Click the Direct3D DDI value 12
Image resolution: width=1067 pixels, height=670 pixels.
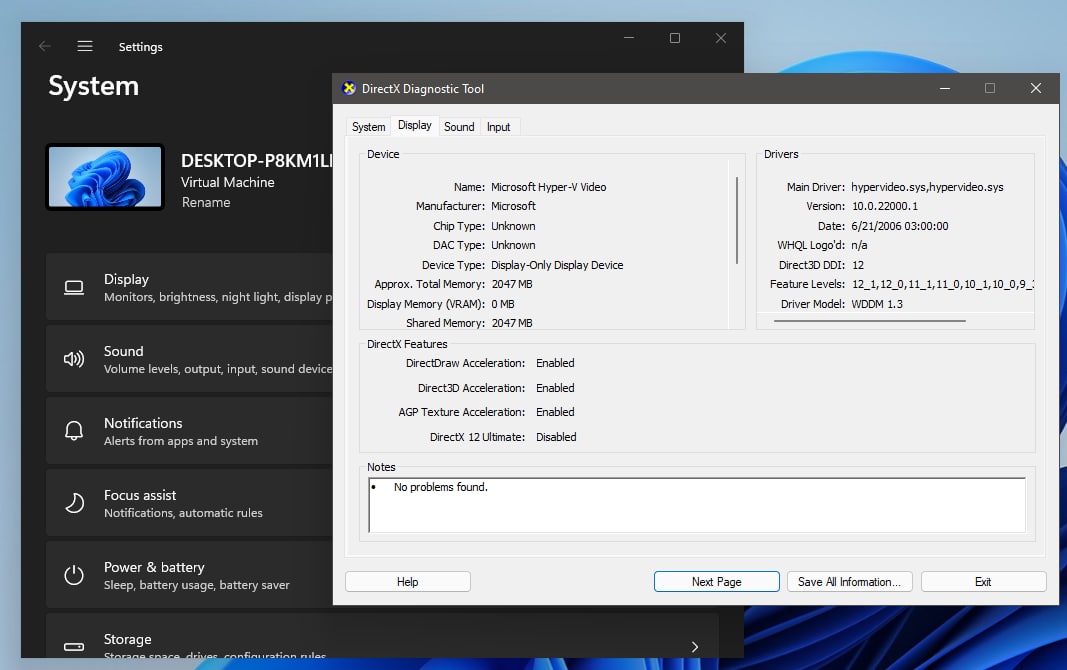point(857,265)
